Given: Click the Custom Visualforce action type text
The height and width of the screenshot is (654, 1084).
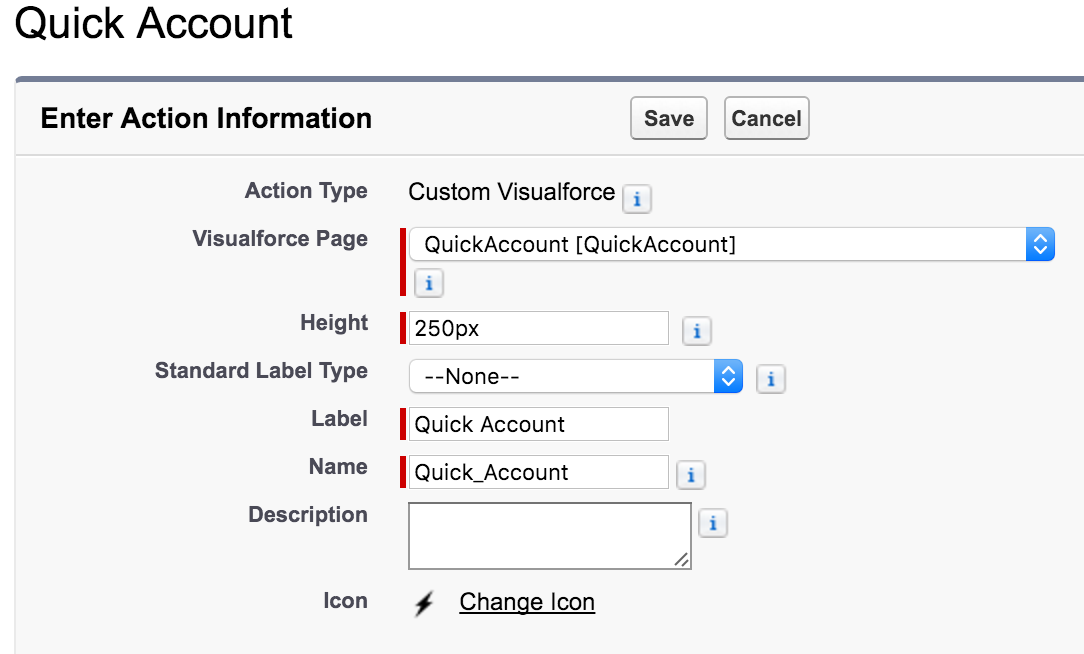Looking at the screenshot, I should coord(511,192).
